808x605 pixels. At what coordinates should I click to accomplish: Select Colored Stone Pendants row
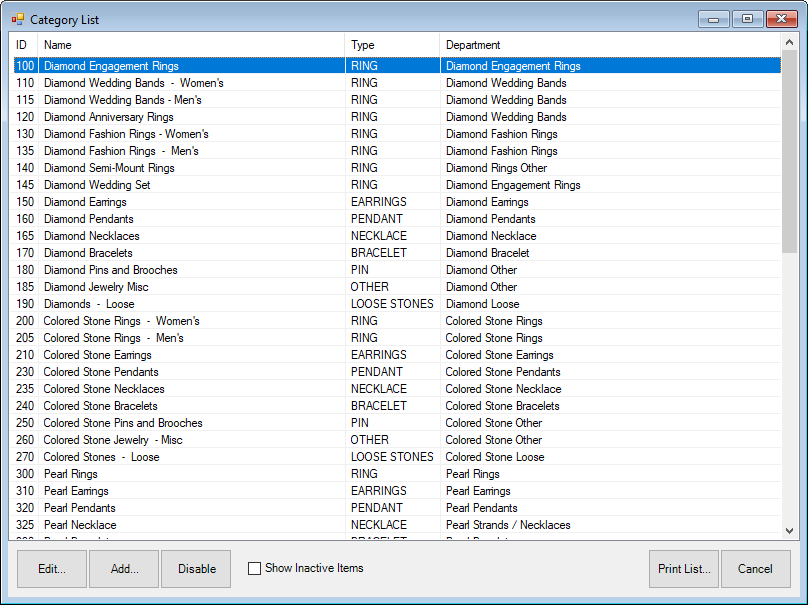[x=101, y=372]
